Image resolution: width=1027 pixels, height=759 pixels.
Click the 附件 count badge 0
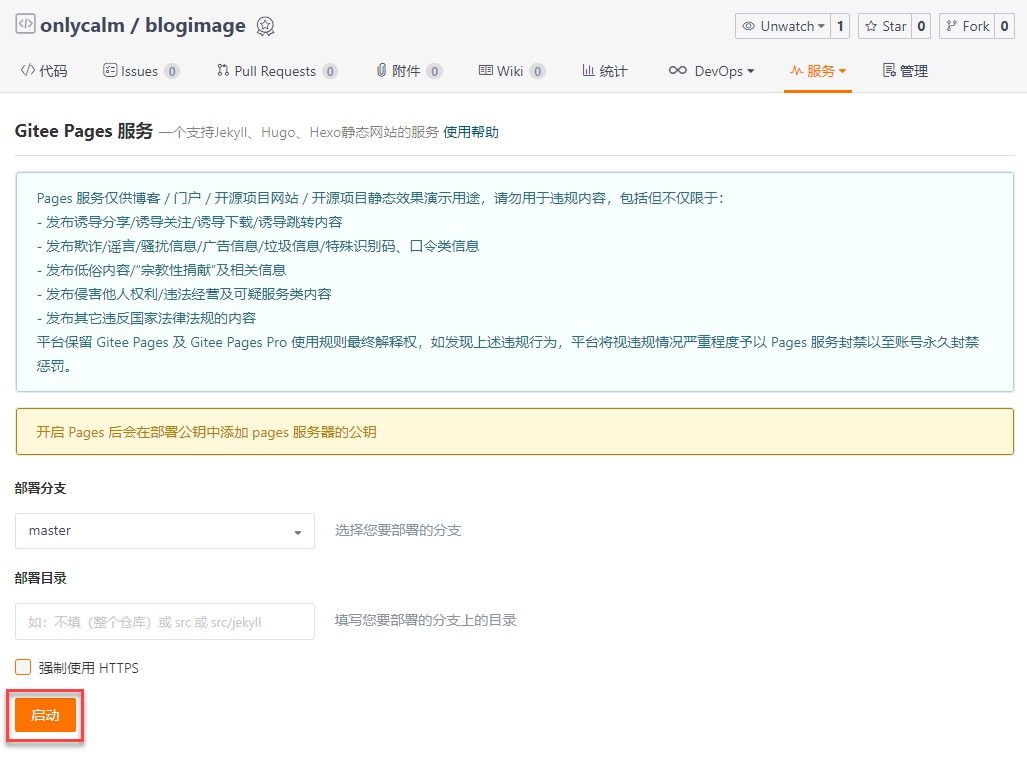tap(434, 71)
